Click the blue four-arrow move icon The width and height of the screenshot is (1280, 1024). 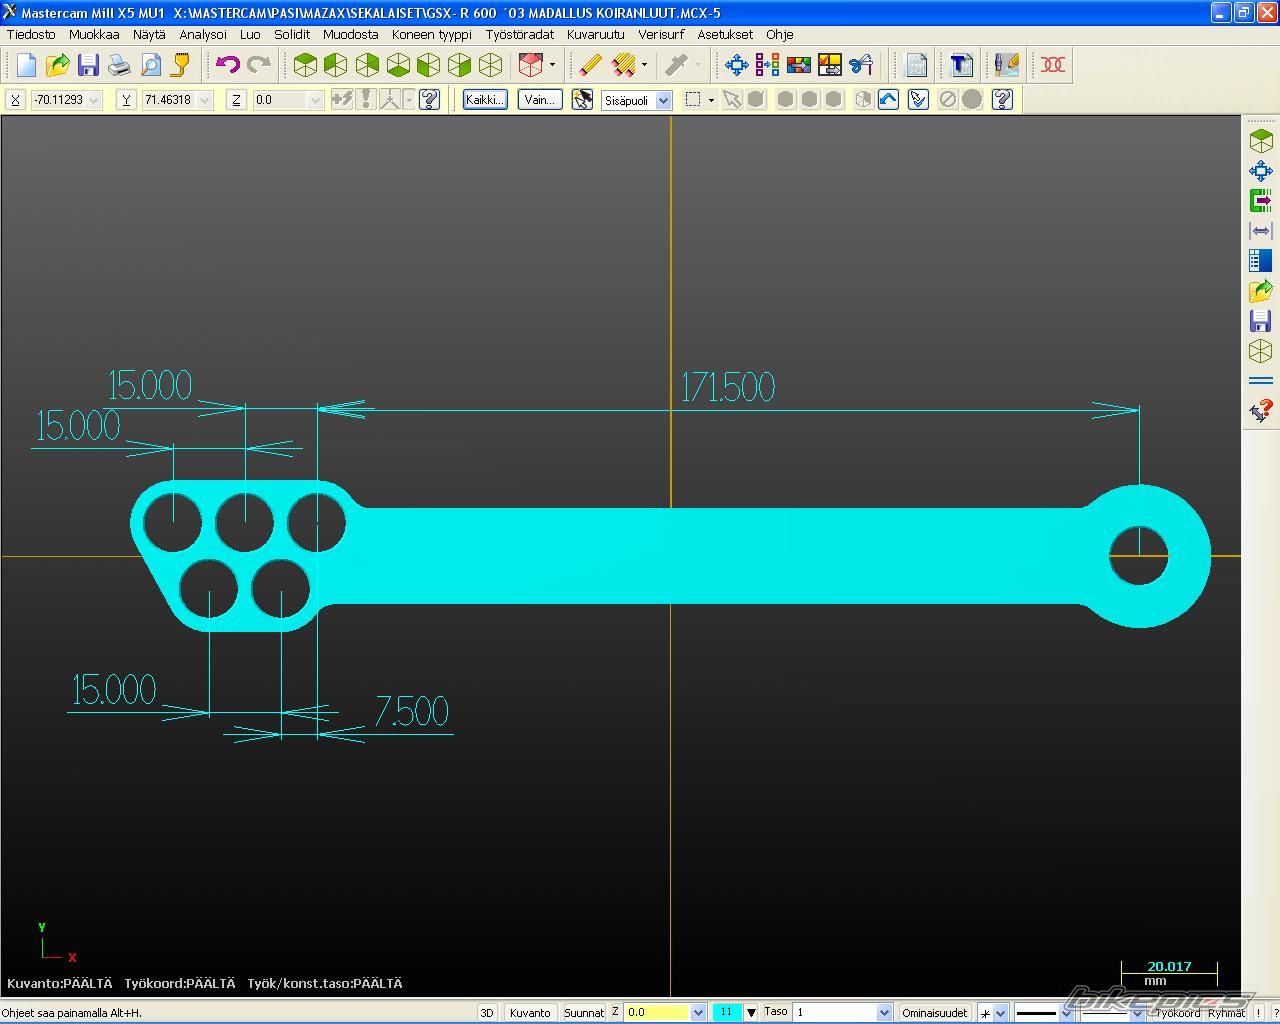coord(737,65)
